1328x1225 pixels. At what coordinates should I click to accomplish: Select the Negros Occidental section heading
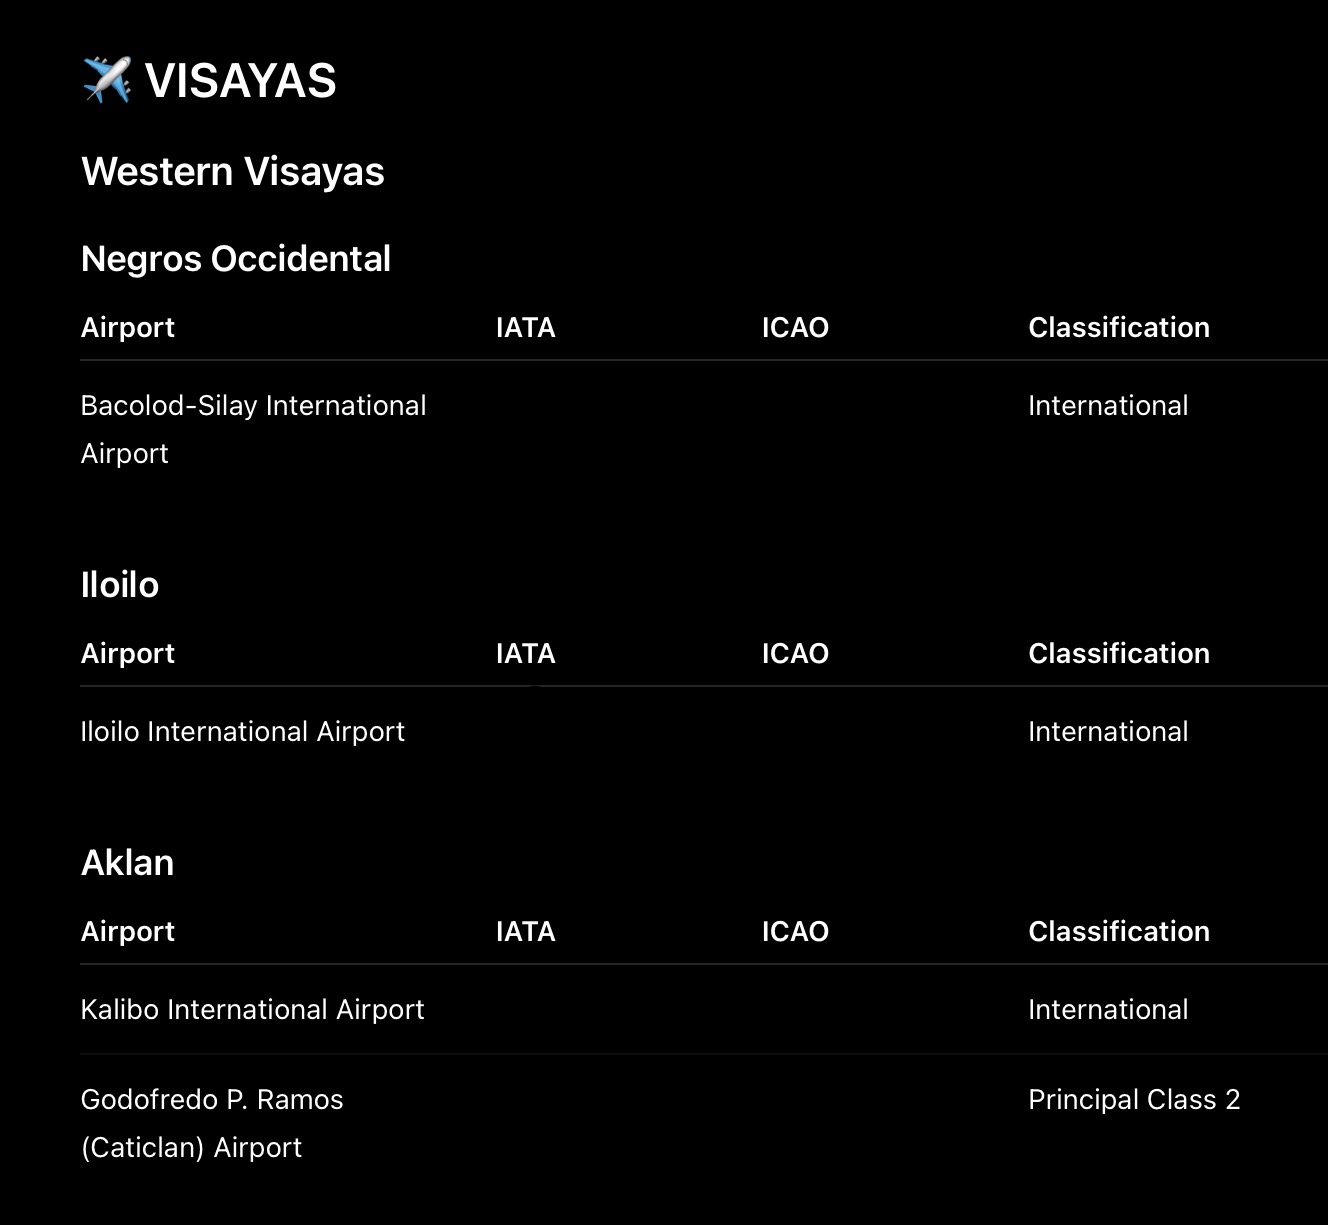[236, 259]
